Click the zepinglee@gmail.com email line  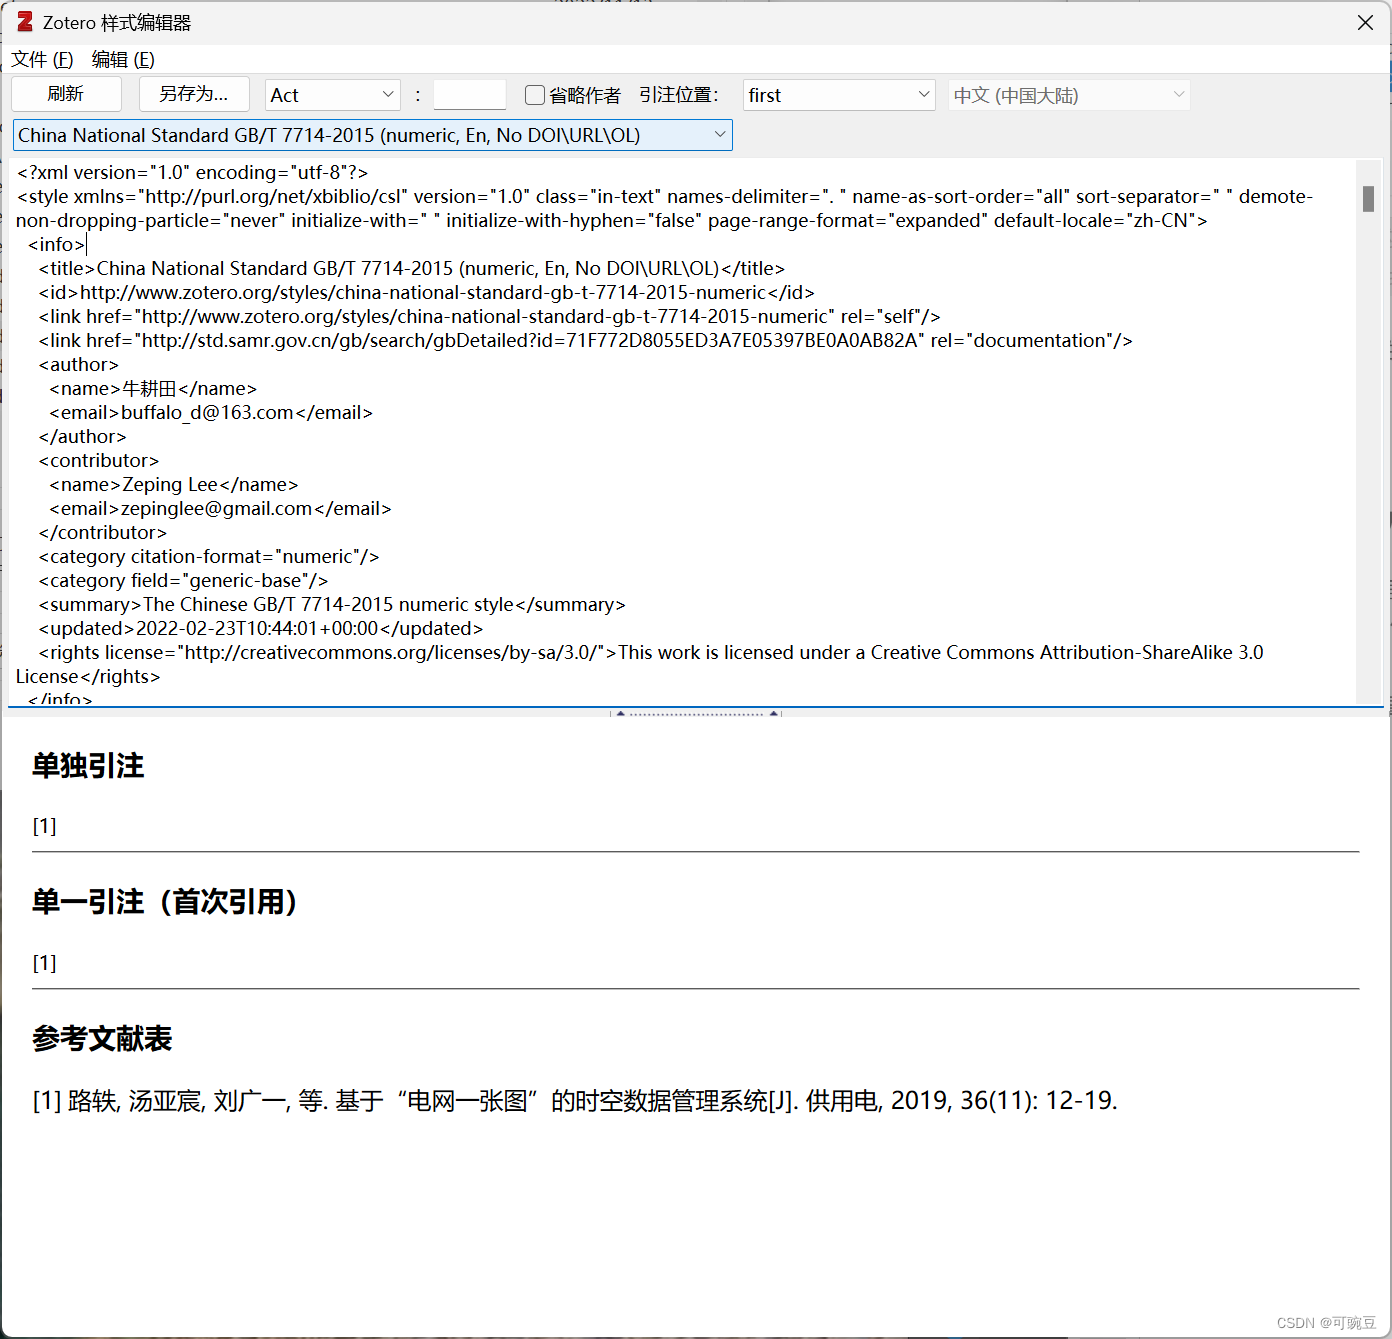220,508
